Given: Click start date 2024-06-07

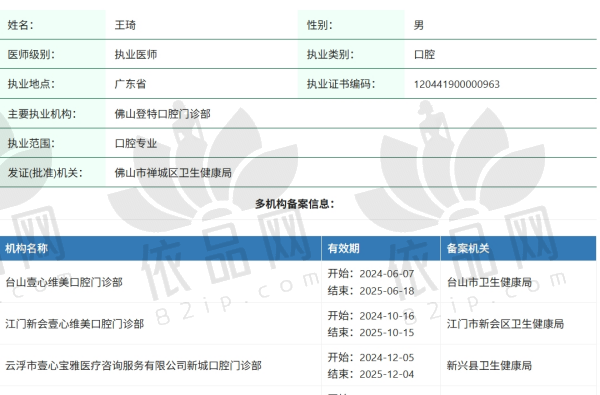Looking at the screenshot, I should (x=386, y=274).
